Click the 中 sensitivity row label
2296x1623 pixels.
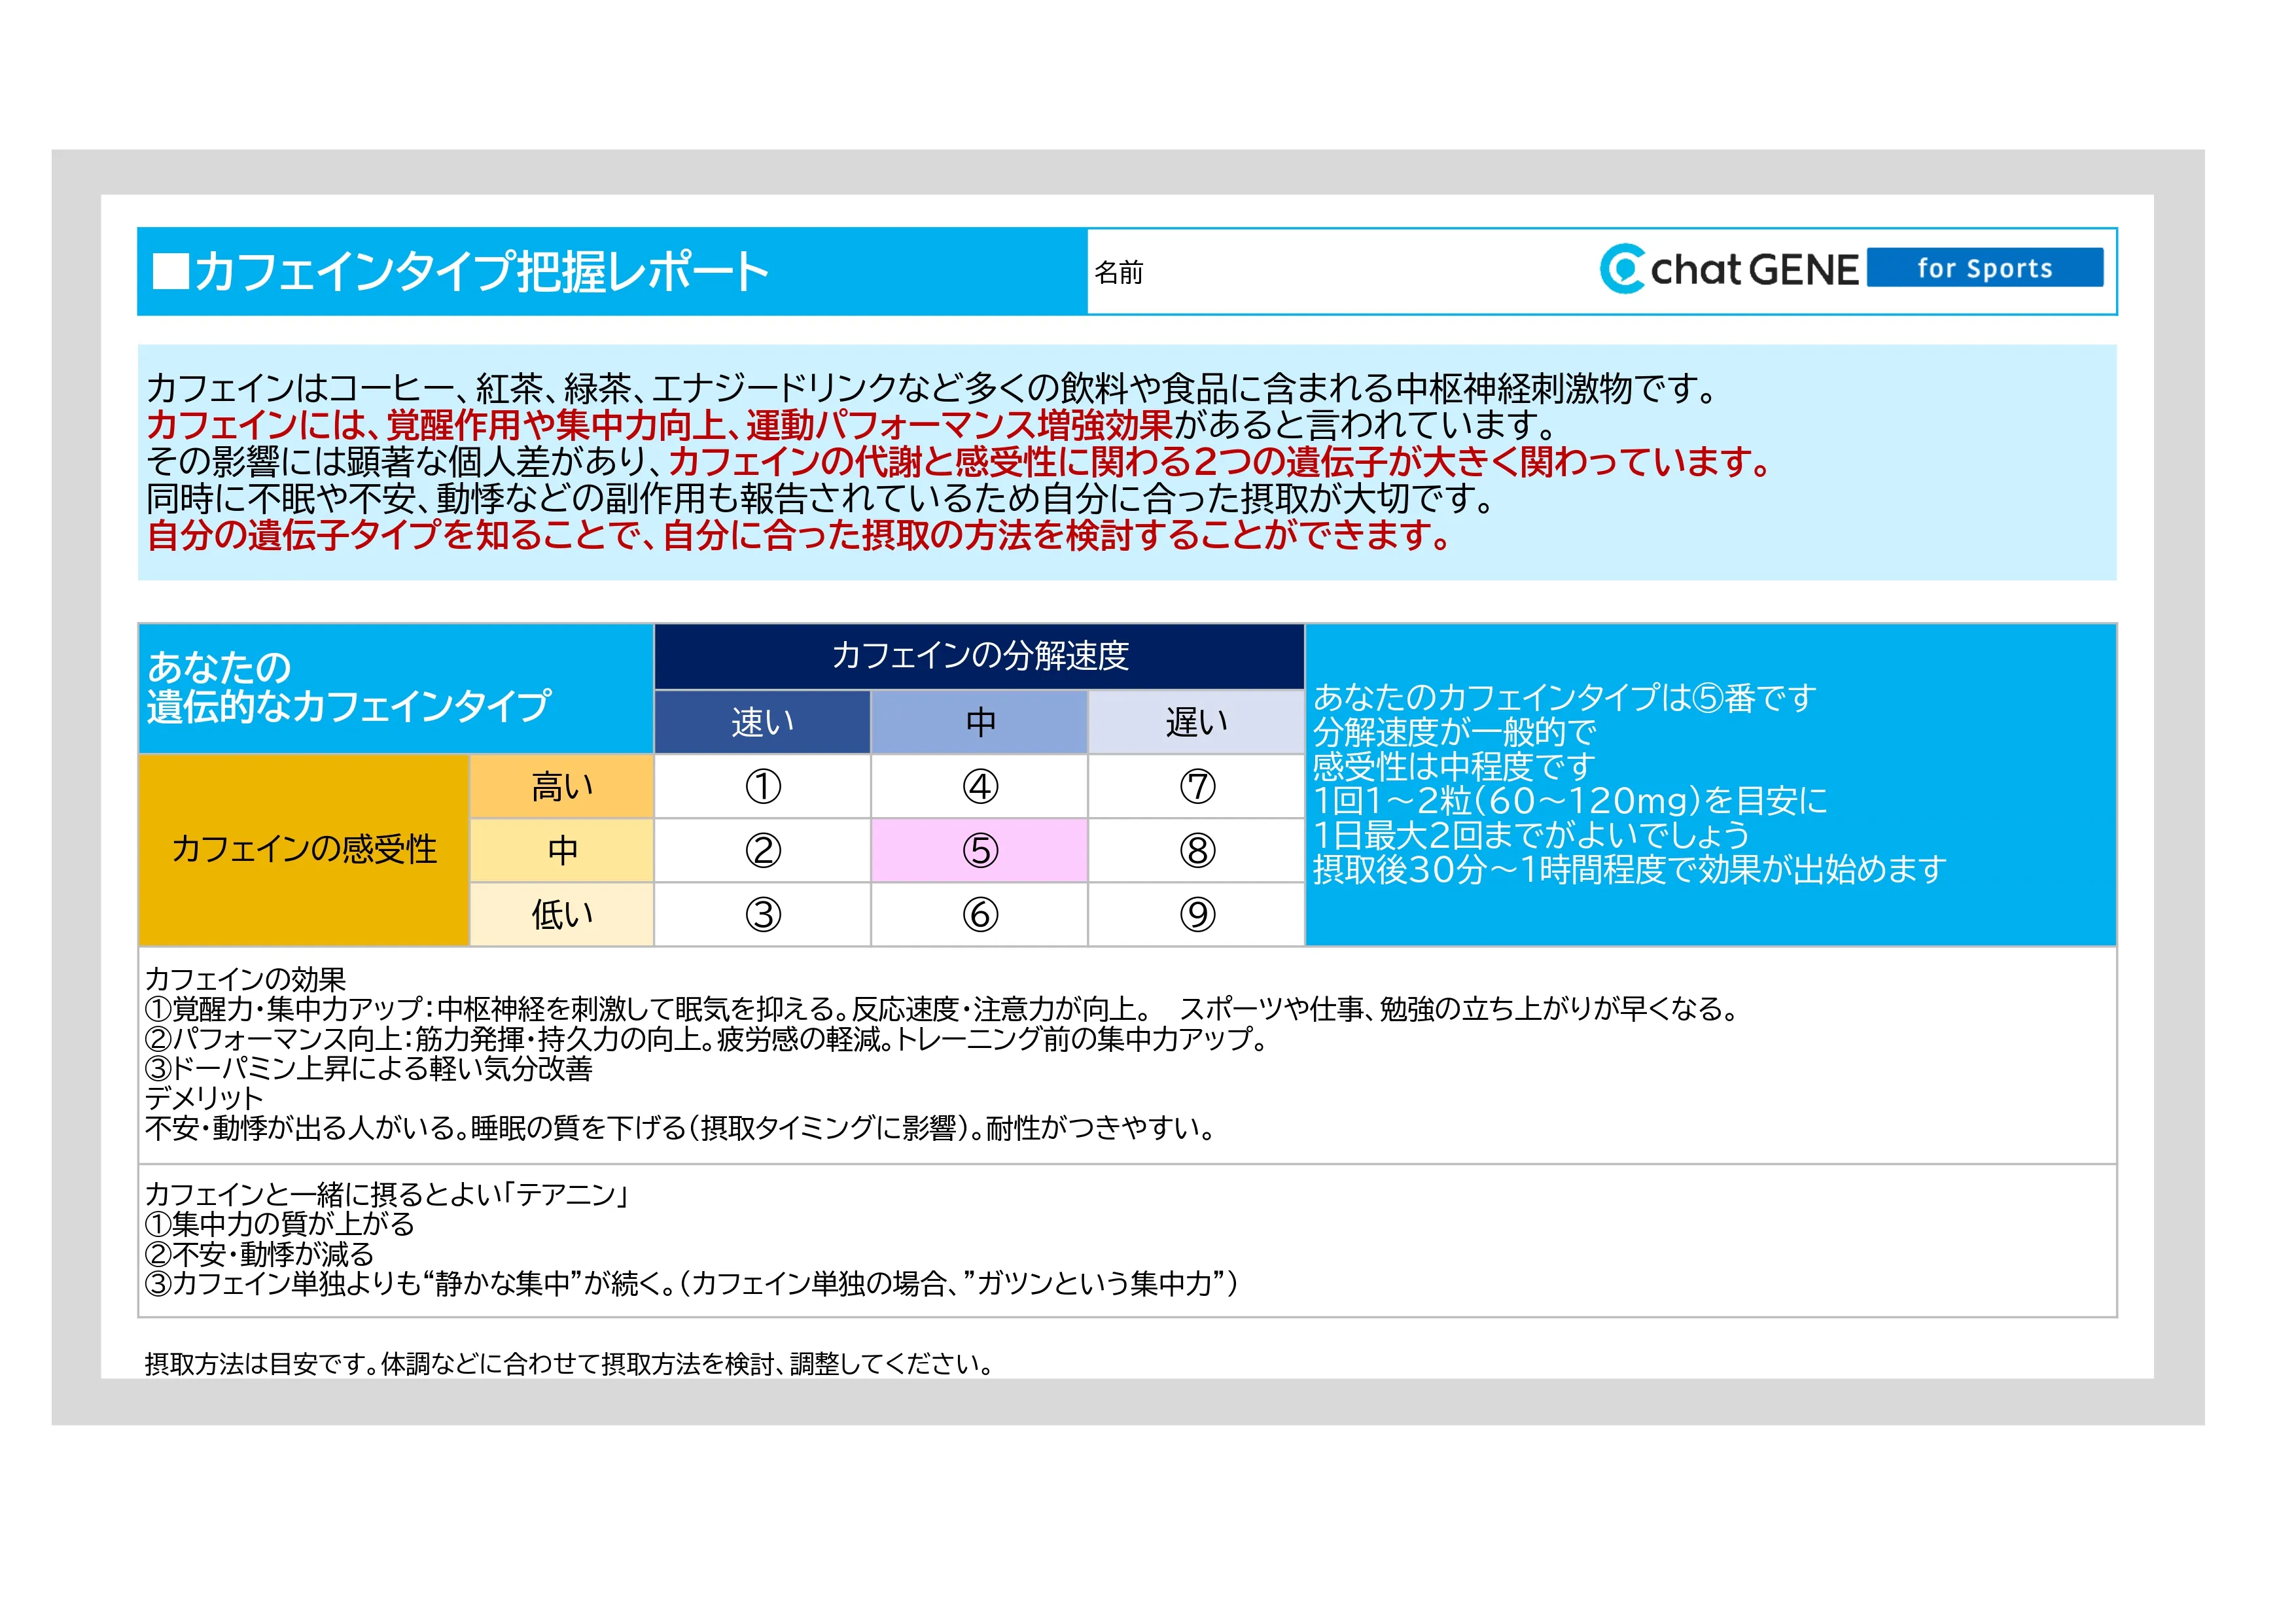click(x=562, y=851)
